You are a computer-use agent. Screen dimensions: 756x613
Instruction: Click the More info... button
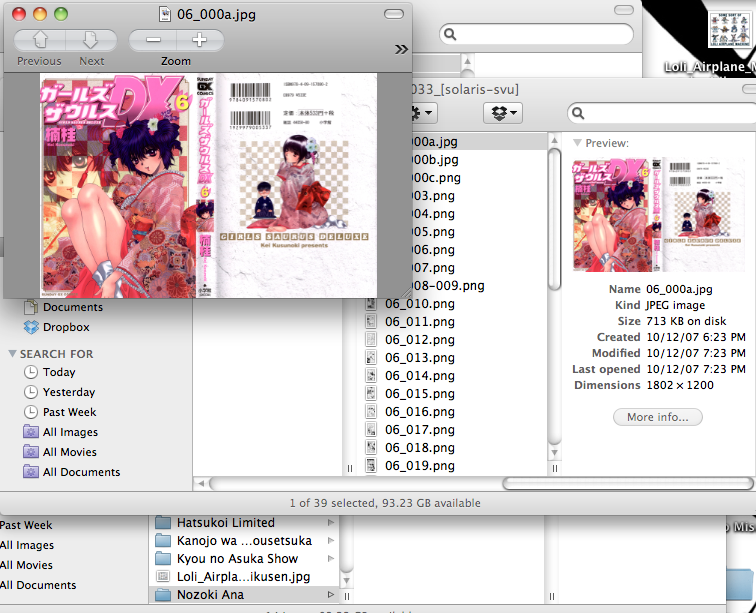pyautogui.click(x=658, y=417)
